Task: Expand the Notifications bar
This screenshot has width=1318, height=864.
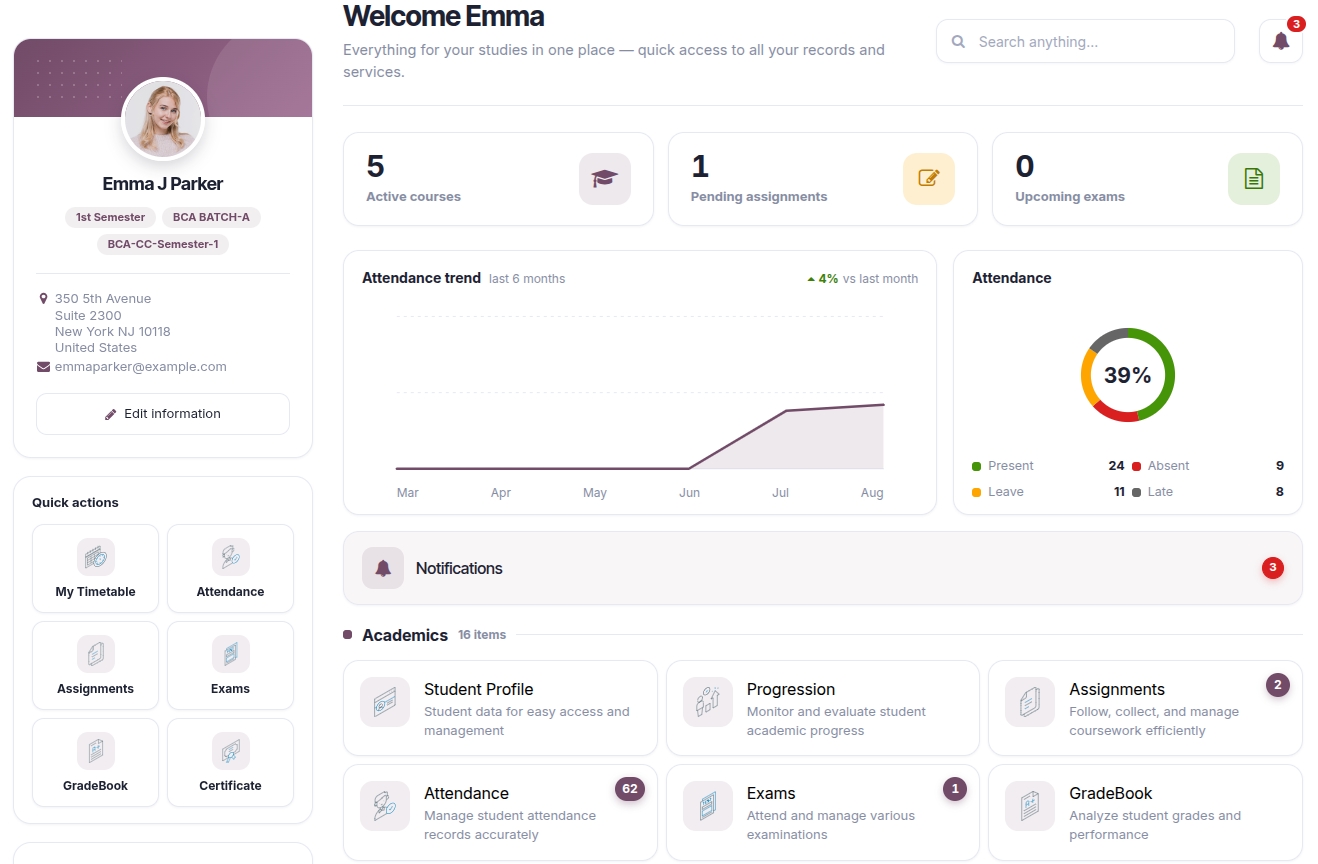Action: click(823, 568)
